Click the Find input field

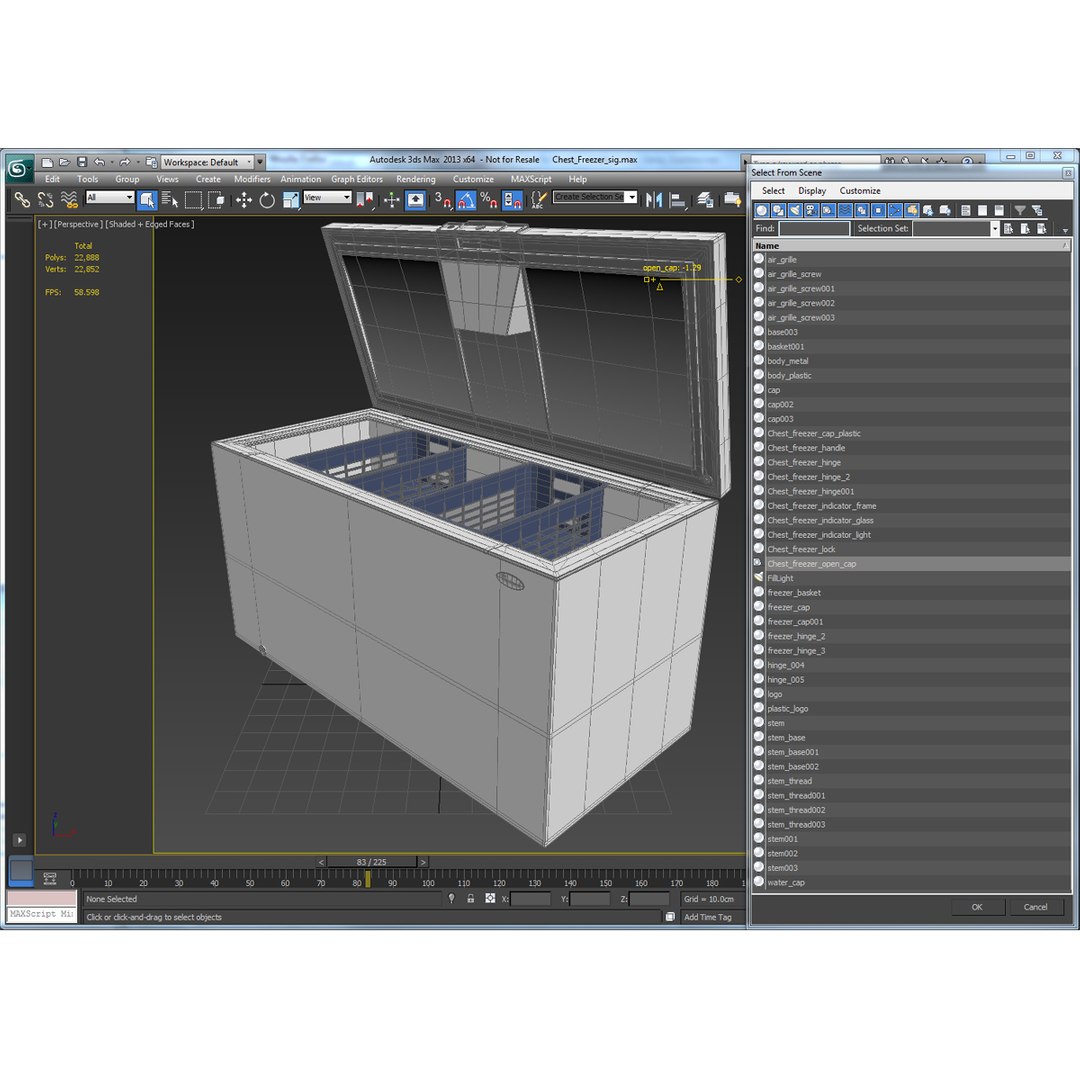pyautogui.click(x=814, y=229)
